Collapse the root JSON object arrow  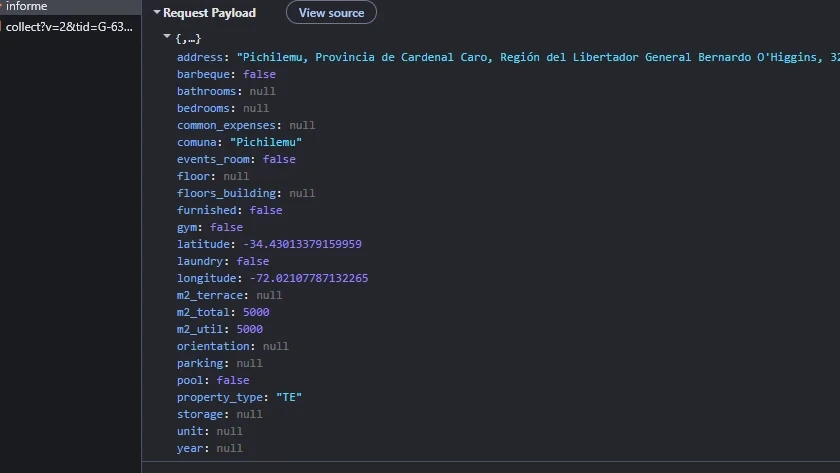pos(167,36)
